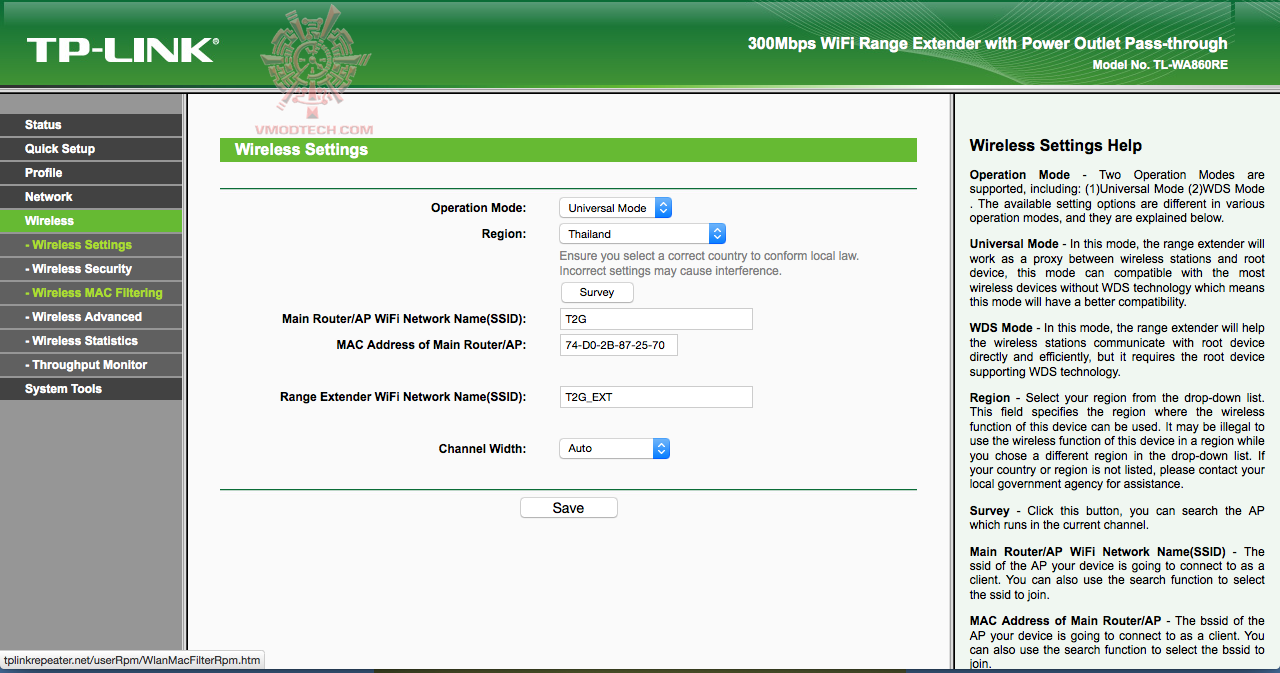
Task: Click the '300Mbps WiFi Range Extender' header title
Action: tap(987, 44)
